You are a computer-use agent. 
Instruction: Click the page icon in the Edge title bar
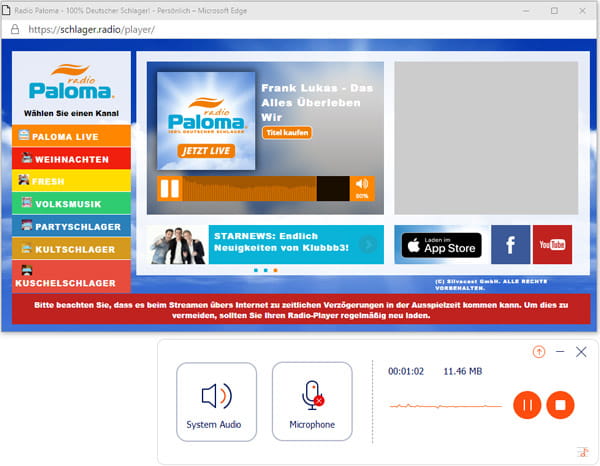click(6, 10)
